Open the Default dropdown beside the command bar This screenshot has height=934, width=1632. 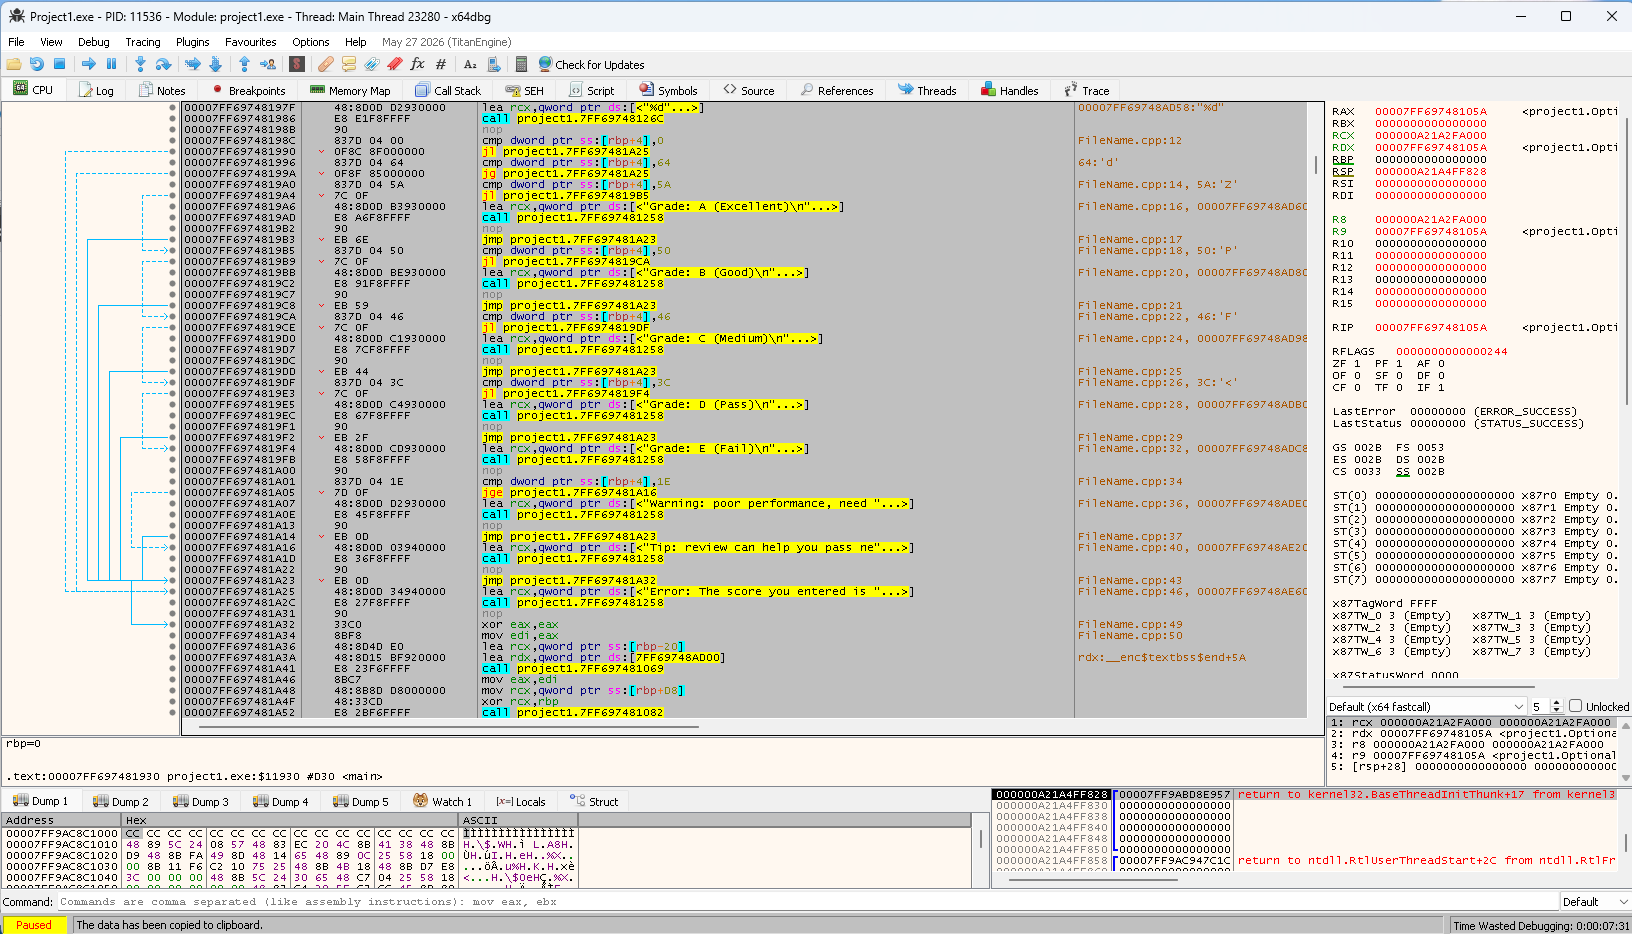pyautogui.click(x=1595, y=902)
